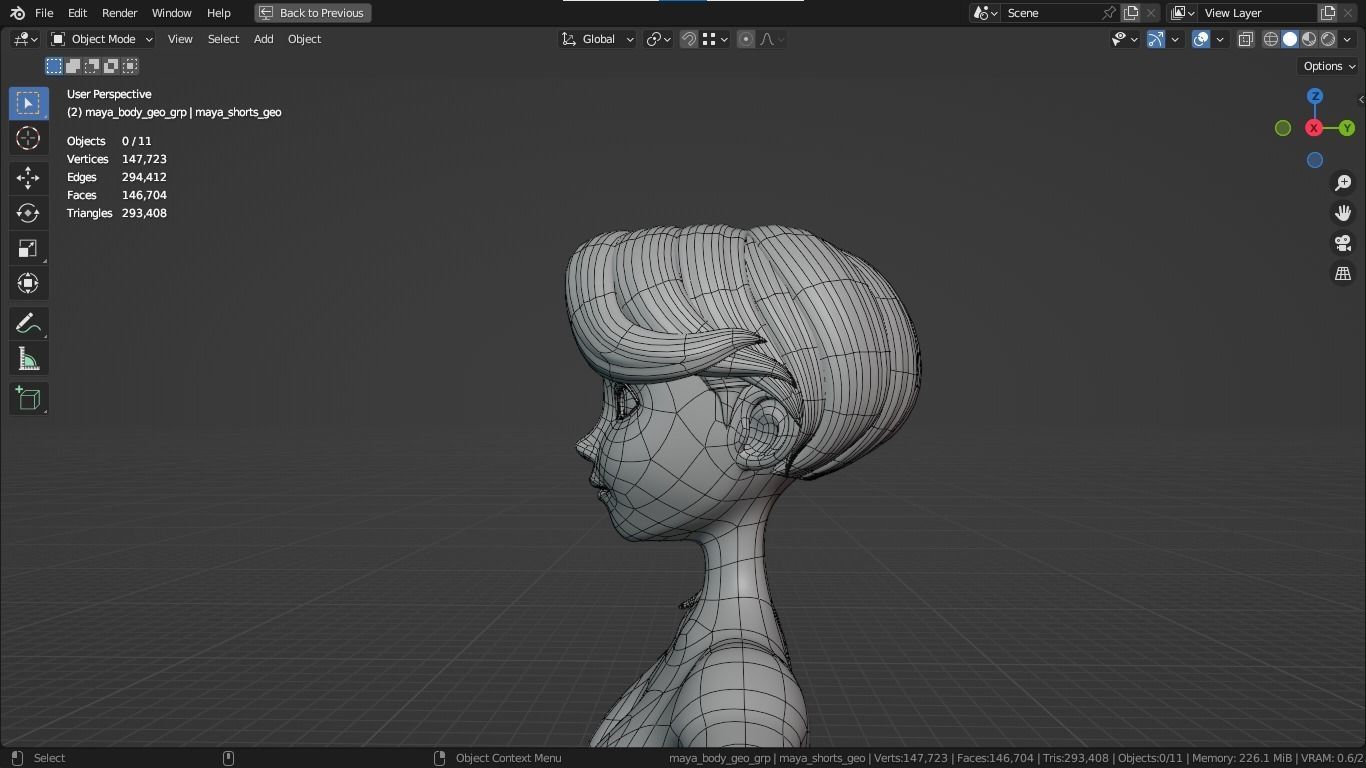
Task: Click the green Y axis gizmo
Action: pos(1347,128)
